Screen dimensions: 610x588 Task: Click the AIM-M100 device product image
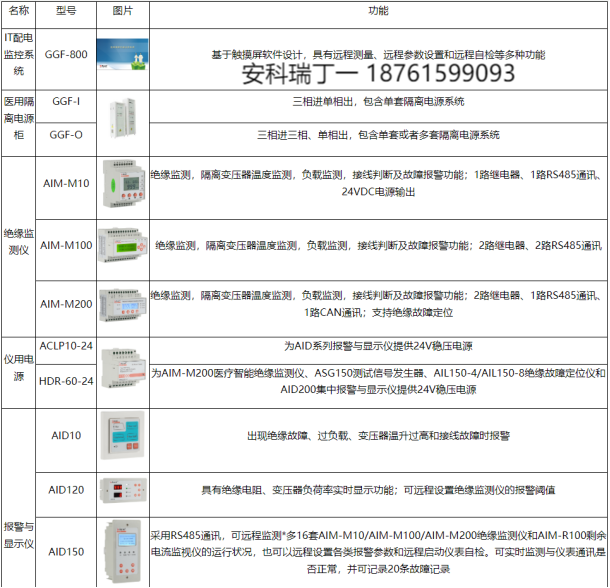pyautogui.click(x=123, y=245)
